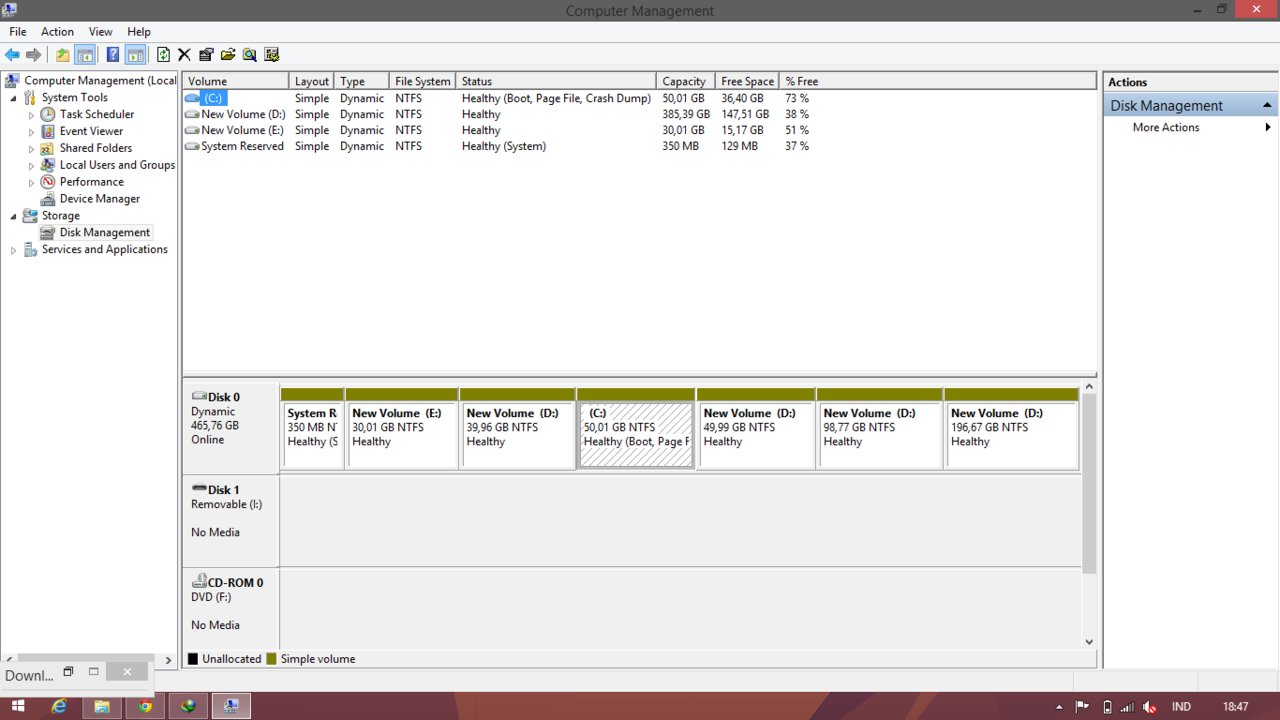Select the New Volume (D:) 39,96 GB partition
1280x720 pixels.
[518, 428]
